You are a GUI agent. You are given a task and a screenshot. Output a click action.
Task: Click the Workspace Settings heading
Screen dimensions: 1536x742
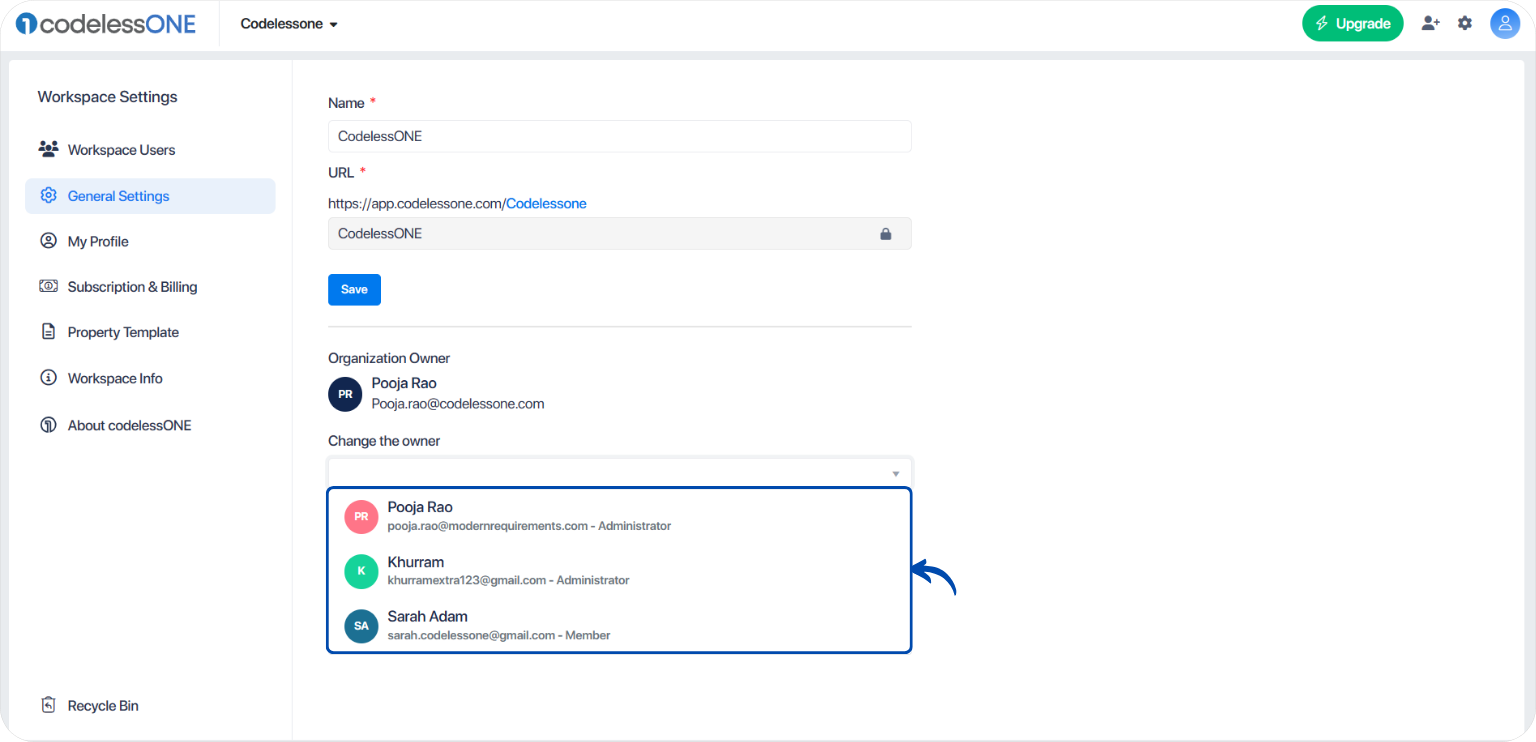[107, 97]
